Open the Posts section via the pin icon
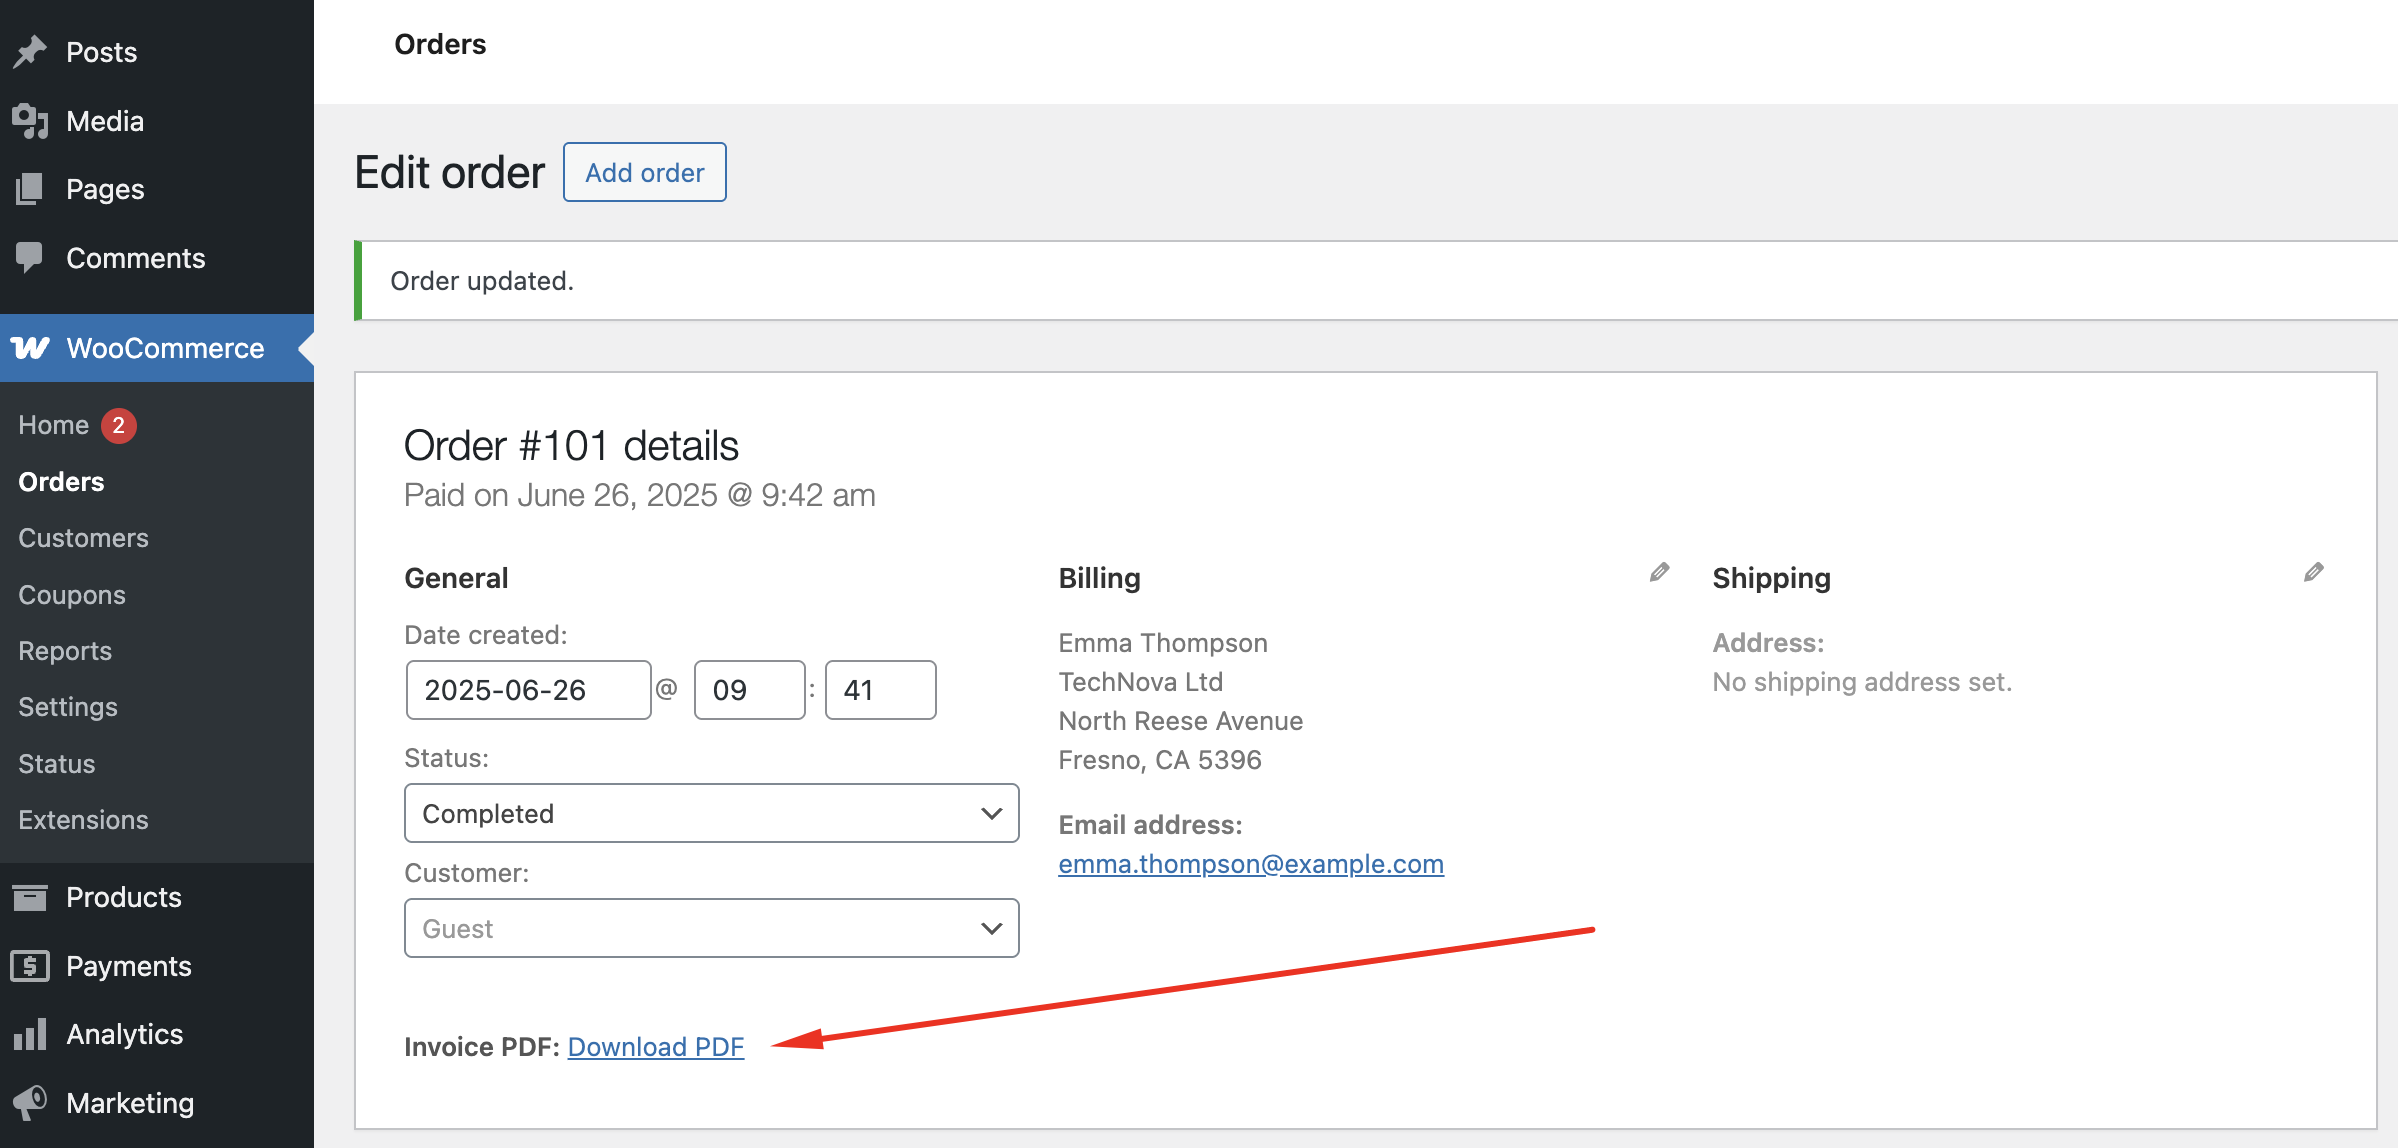The image size is (2398, 1148). click(31, 51)
